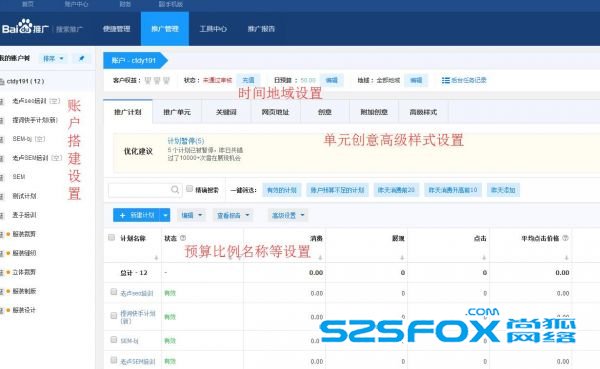
Task: Click the 客户权益 trophy icons
Action: [x=157, y=80]
